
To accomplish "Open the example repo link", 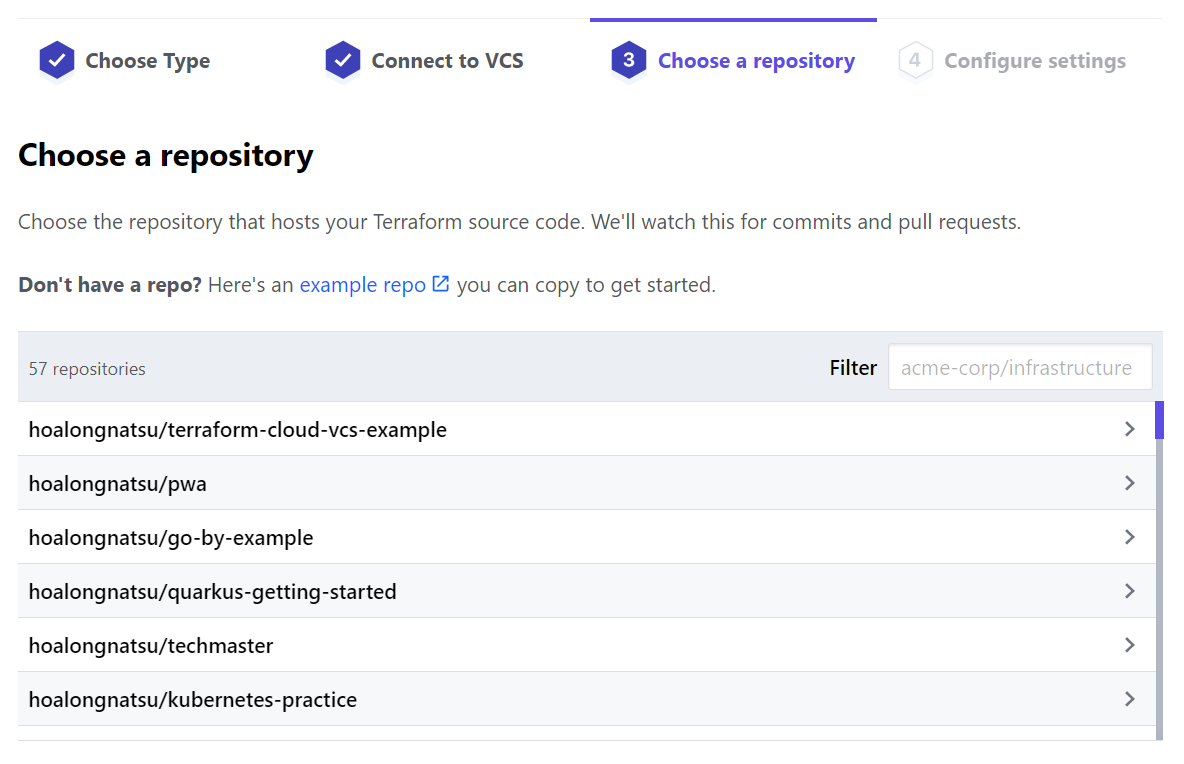I will coord(363,285).
